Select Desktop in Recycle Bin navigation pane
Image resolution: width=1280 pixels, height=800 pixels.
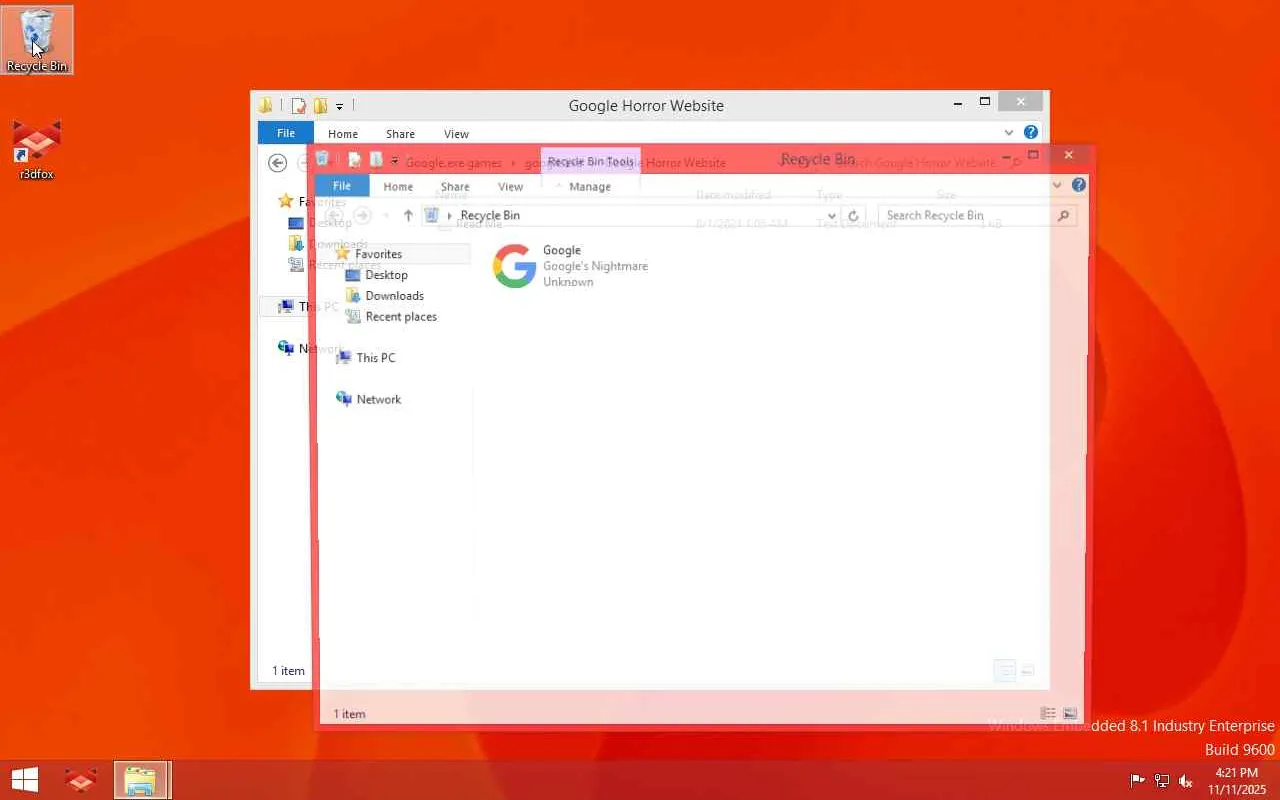tap(386, 275)
